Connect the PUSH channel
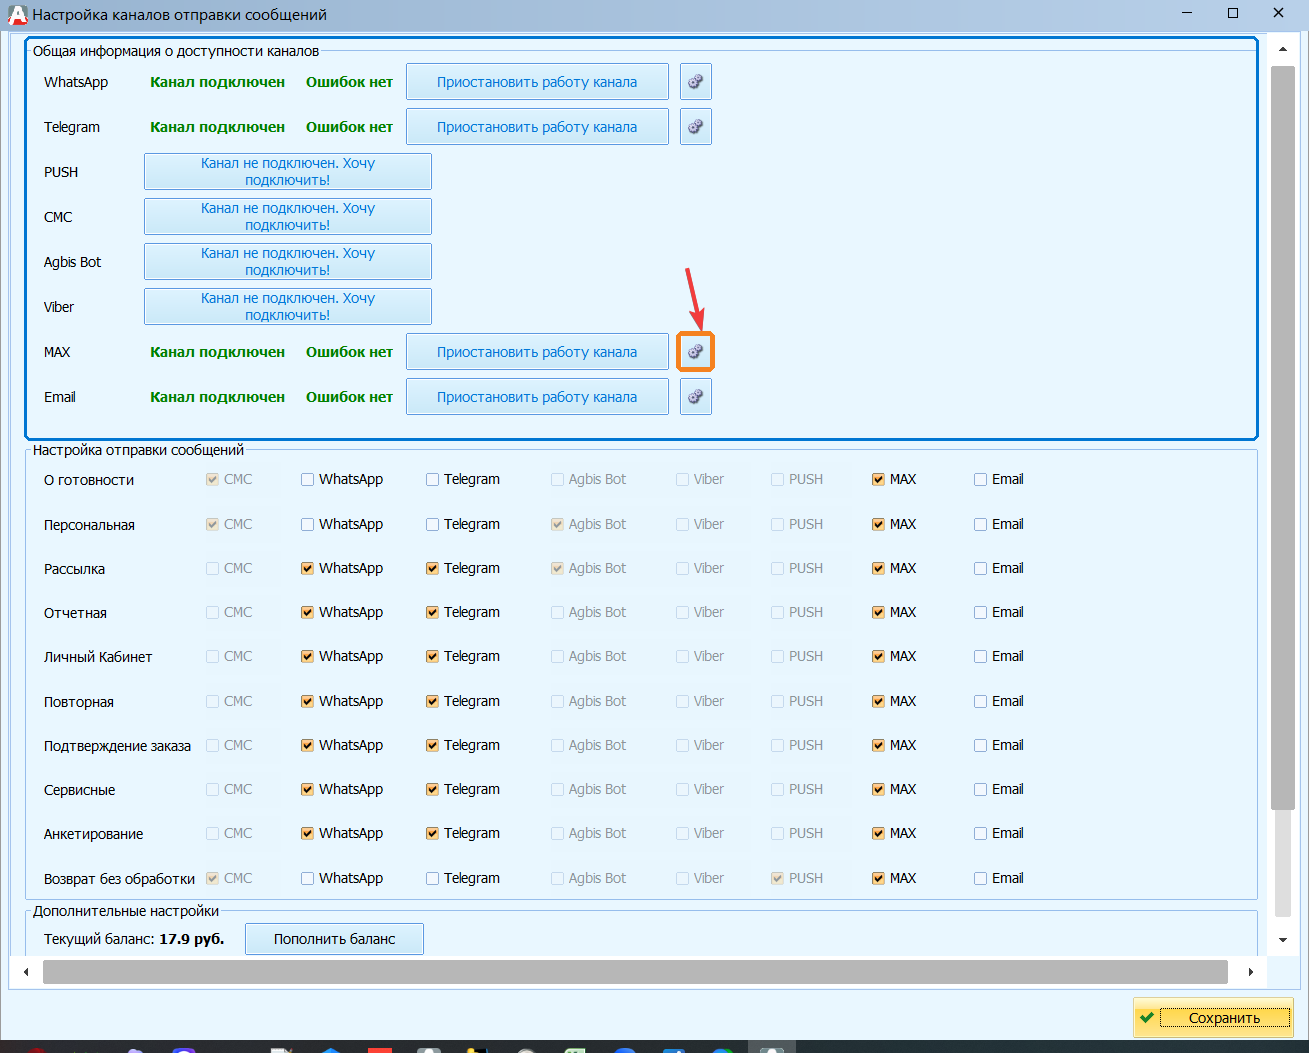Viewport: 1309px width, 1053px height. 288,172
